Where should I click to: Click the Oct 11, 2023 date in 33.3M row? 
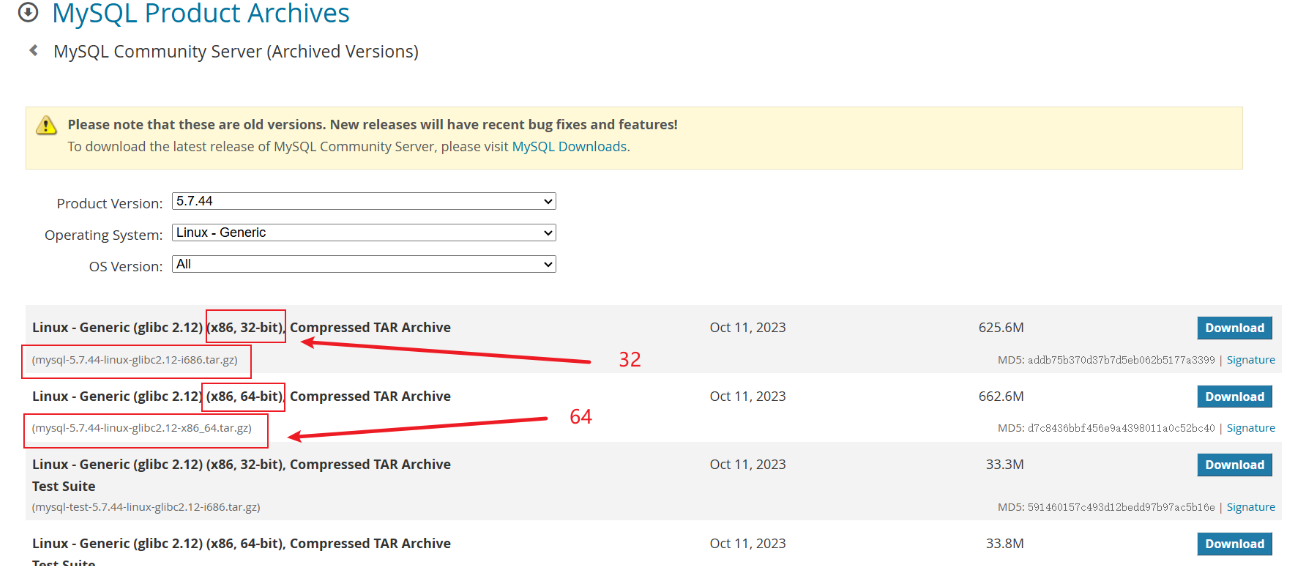click(748, 464)
